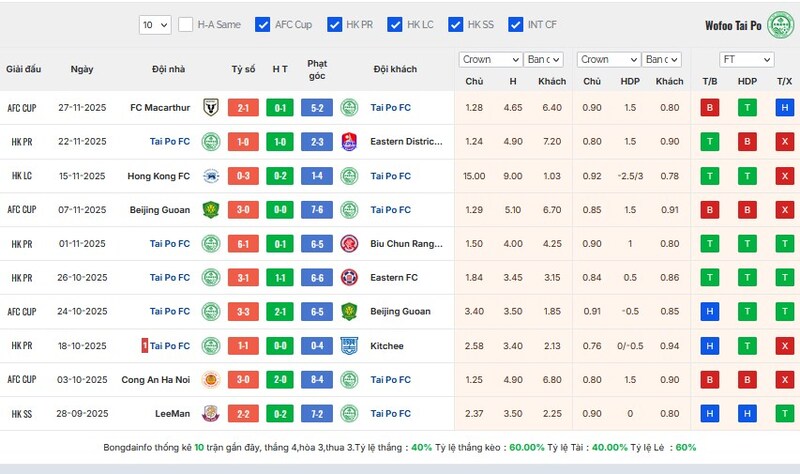Click the Ngày column header

click(82, 69)
